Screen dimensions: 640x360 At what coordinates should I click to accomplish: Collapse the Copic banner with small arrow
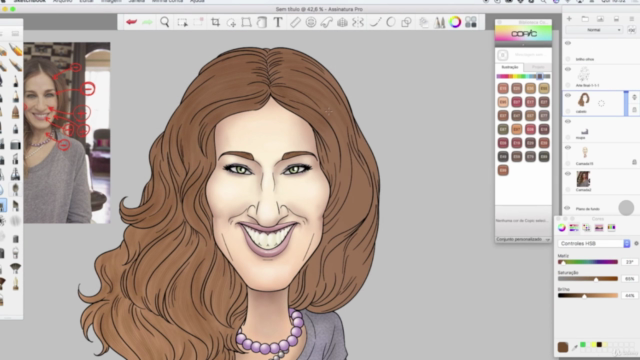pyautogui.click(x=523, y=44)
